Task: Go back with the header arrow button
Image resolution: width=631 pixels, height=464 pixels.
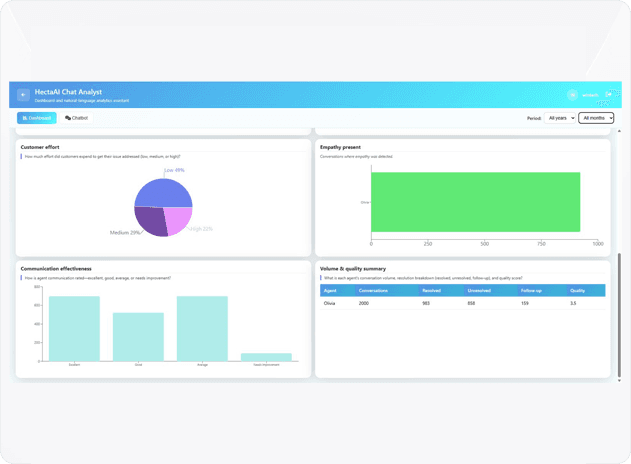Action: [x=23, y=95]
